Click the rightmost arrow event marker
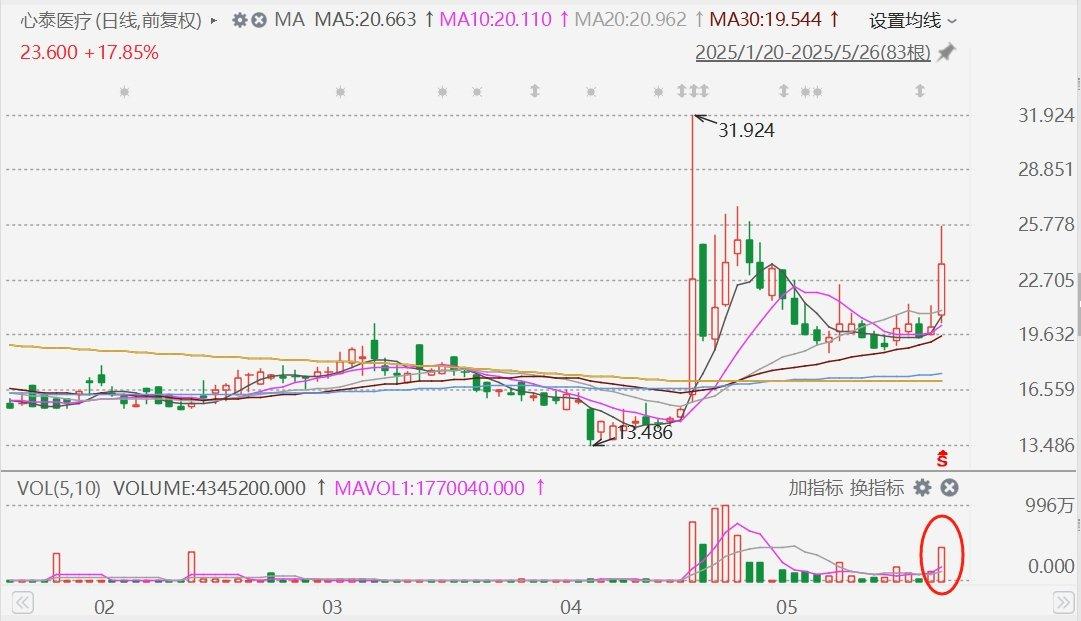 point(919,92)
